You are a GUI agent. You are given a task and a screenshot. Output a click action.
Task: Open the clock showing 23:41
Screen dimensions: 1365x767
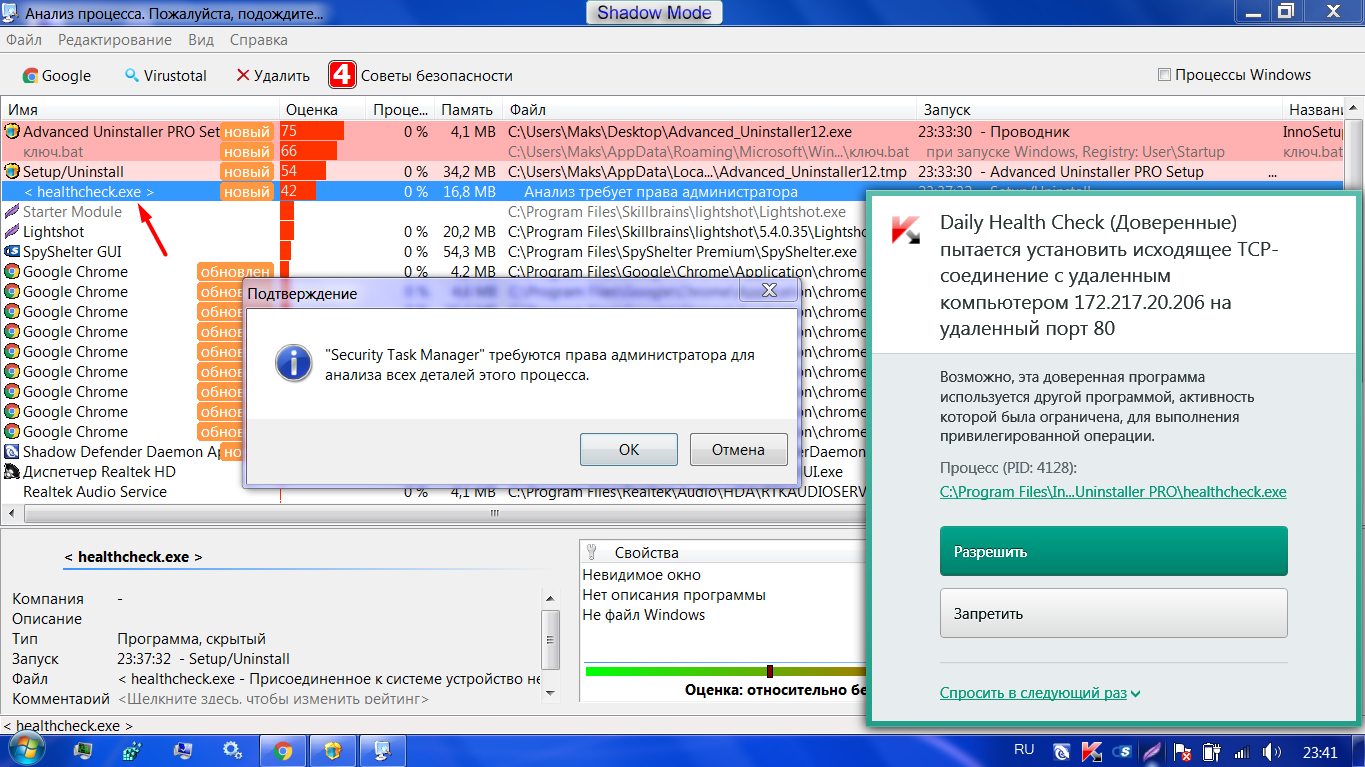click(x=1320, y=751)
